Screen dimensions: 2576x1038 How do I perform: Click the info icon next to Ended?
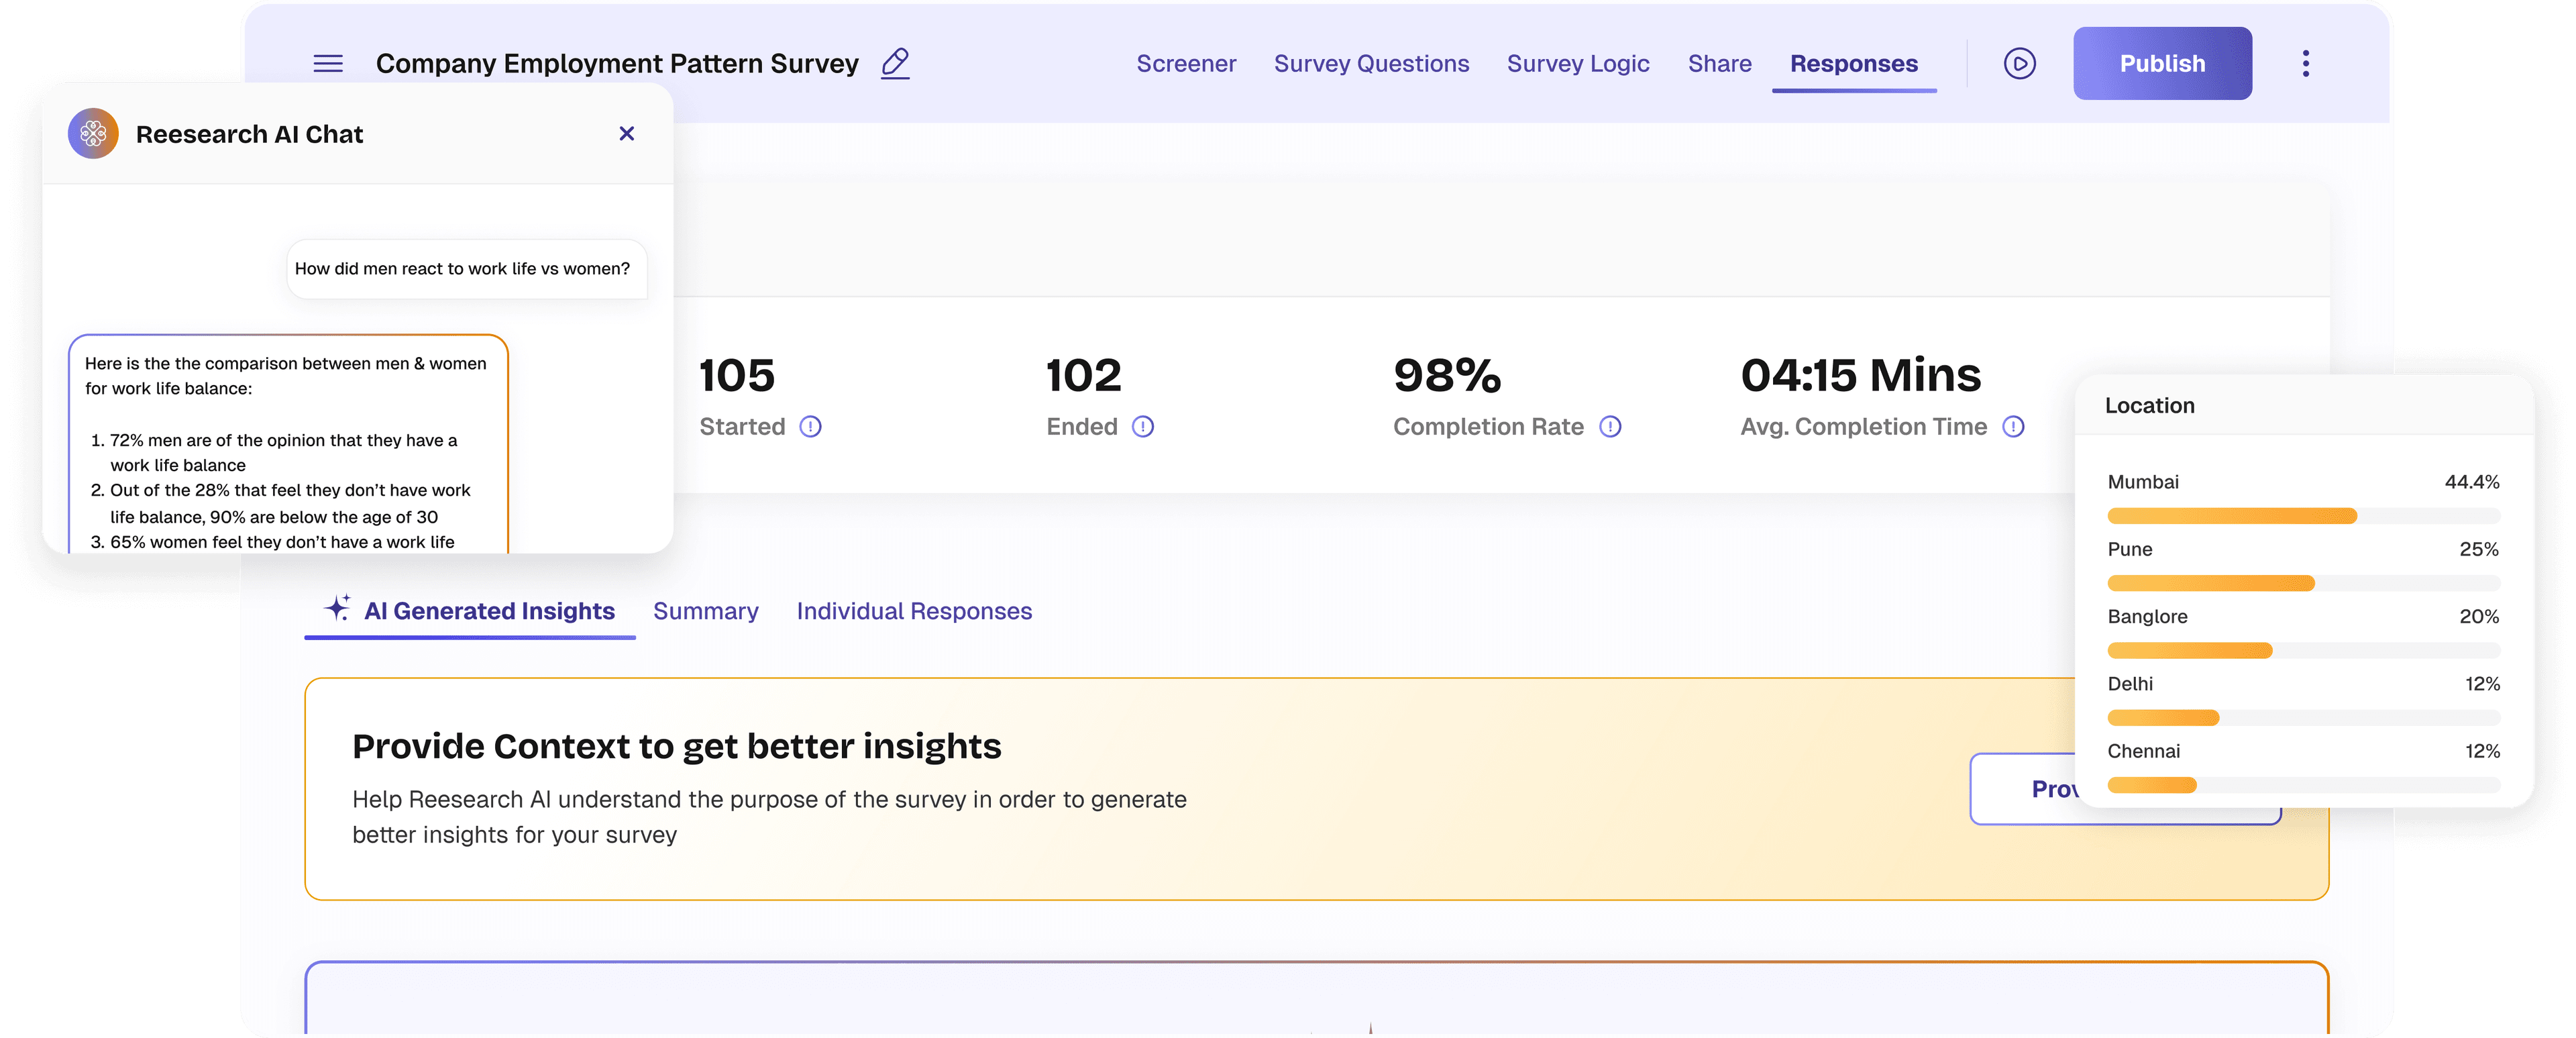pos(1143,427)
